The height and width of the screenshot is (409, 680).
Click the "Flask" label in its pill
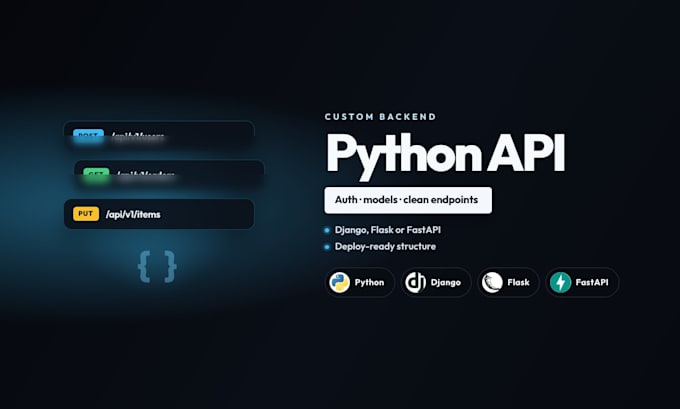coord(518,282)
